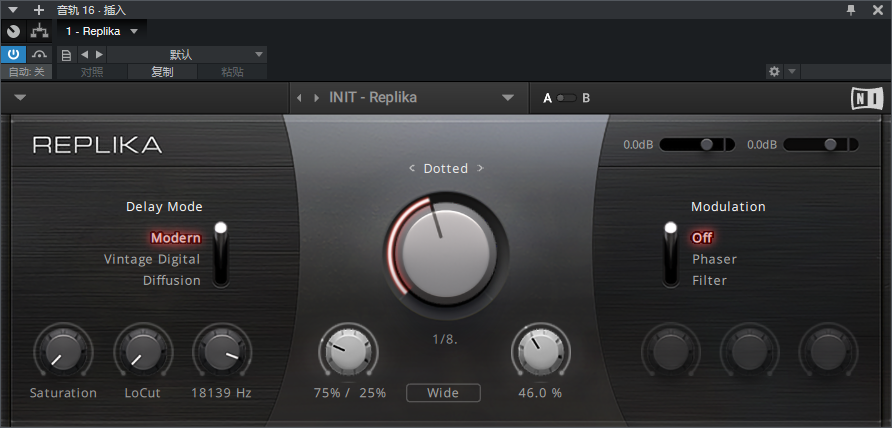Image resolution: width=892 pixels, height=428 pixels.
Task: Click the first disabled modulation knob
Action: [x=671, y=352]
